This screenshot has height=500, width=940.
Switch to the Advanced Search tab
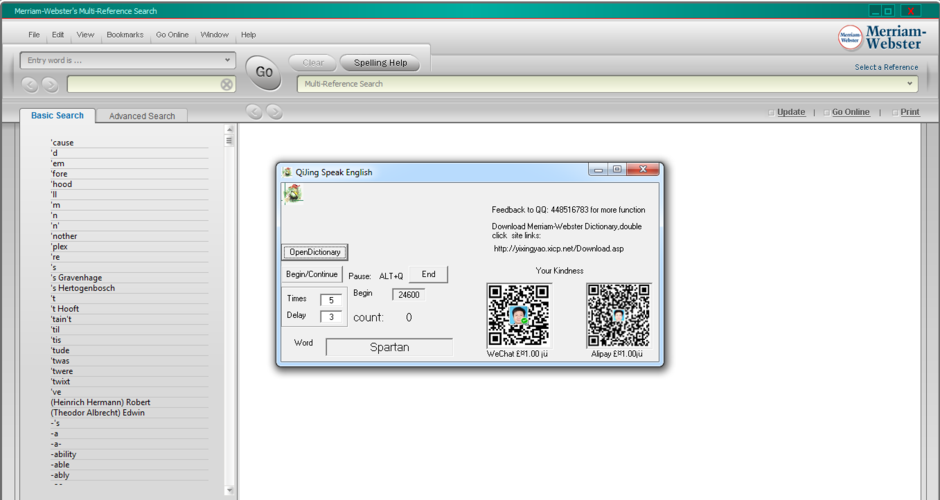tap(142, 116)
